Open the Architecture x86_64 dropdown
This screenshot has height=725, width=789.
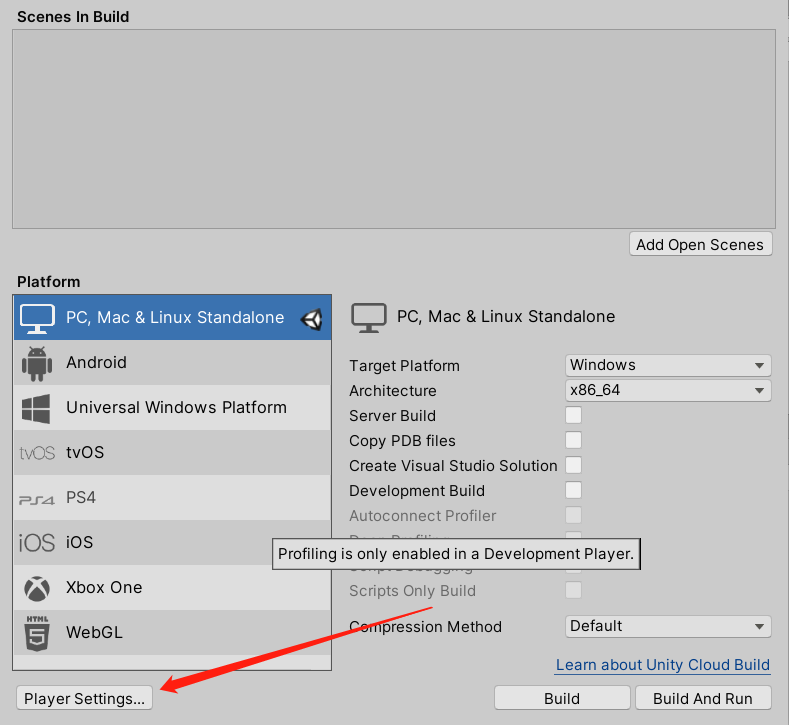(668, 390)
